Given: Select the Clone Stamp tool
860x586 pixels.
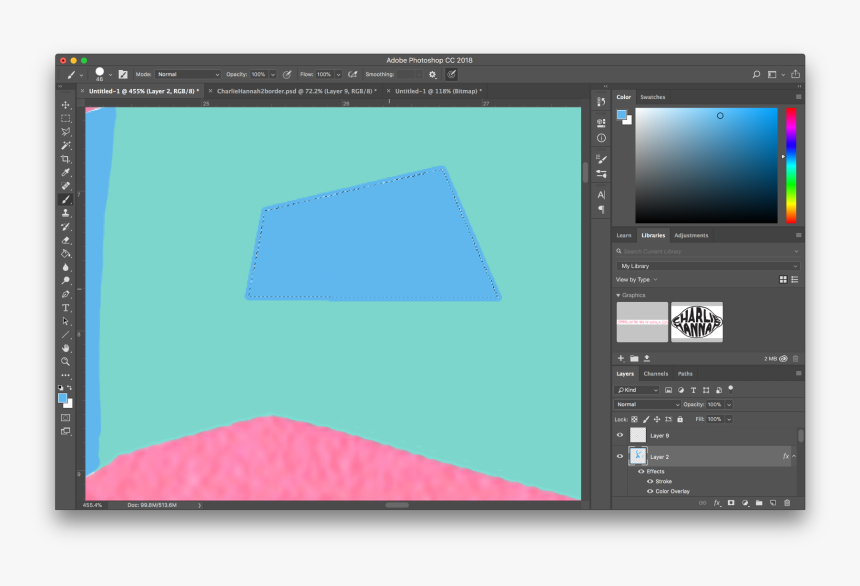Looking at the screenshot, I should (x=66, y=215).
